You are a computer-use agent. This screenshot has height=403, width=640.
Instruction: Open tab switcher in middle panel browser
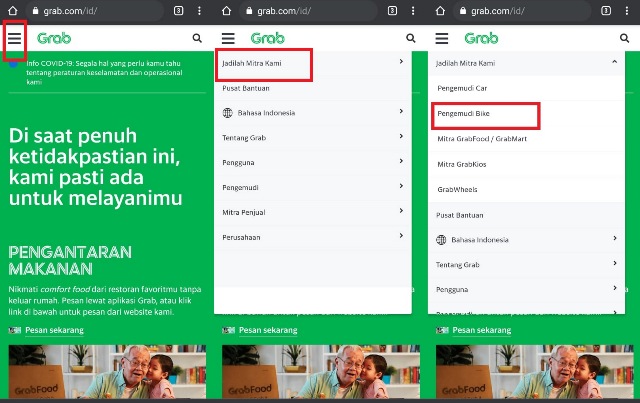coord(392,11)
